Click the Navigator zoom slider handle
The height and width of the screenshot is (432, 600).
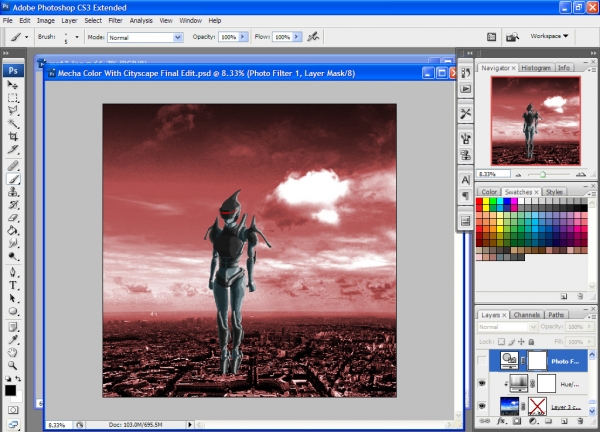pos(543,174)
